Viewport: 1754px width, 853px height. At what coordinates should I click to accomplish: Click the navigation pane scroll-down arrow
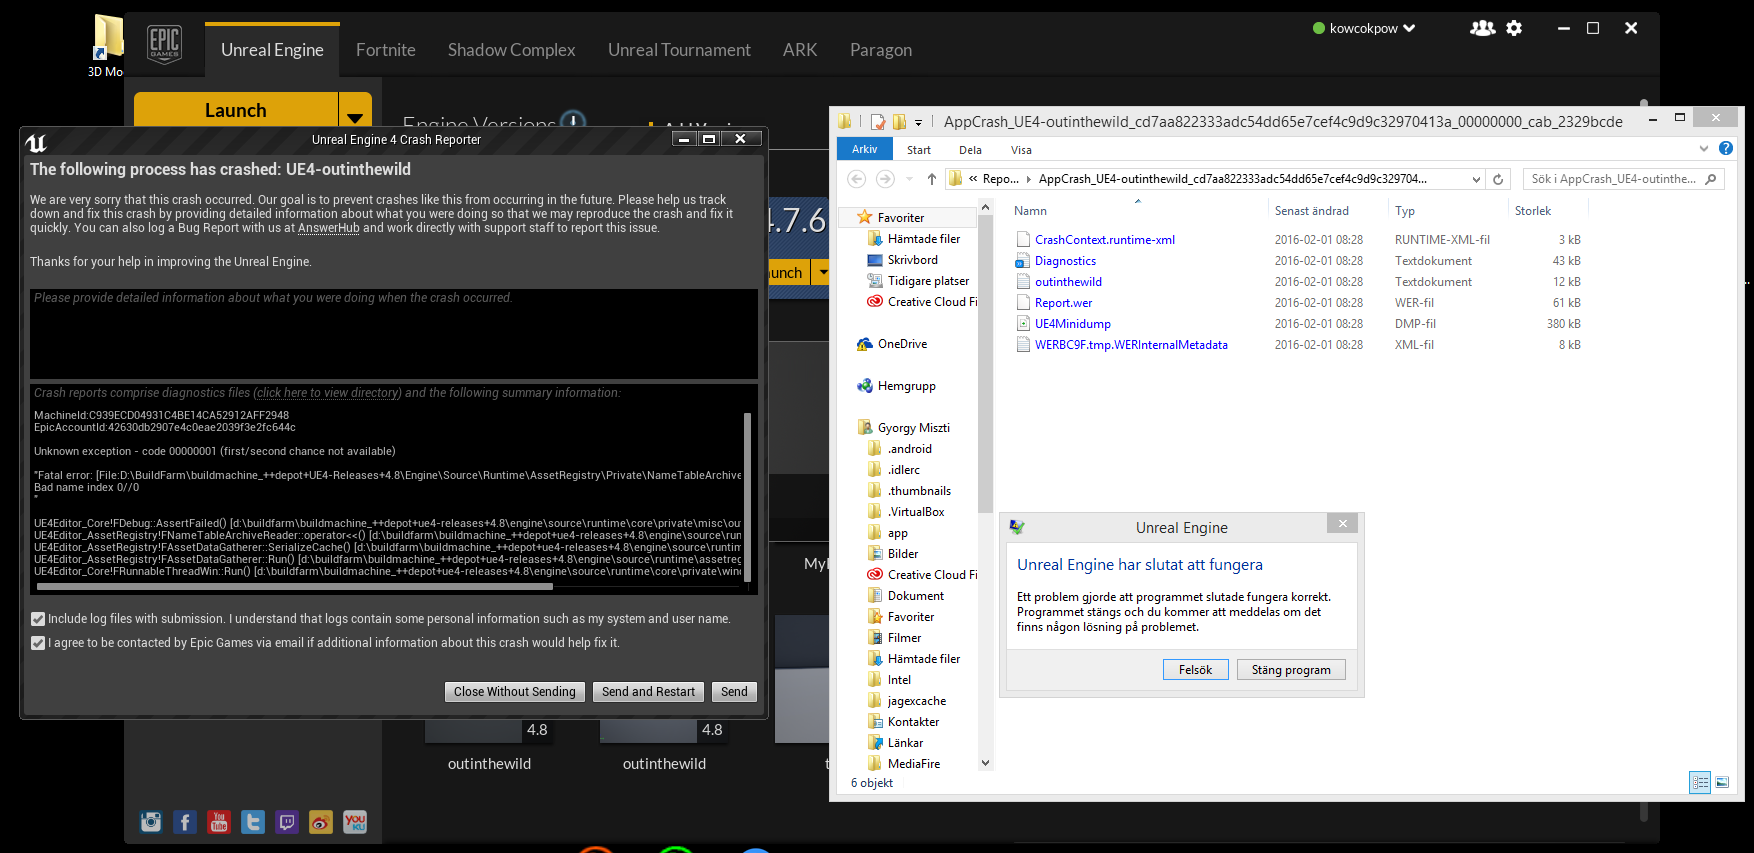[985, 763]
